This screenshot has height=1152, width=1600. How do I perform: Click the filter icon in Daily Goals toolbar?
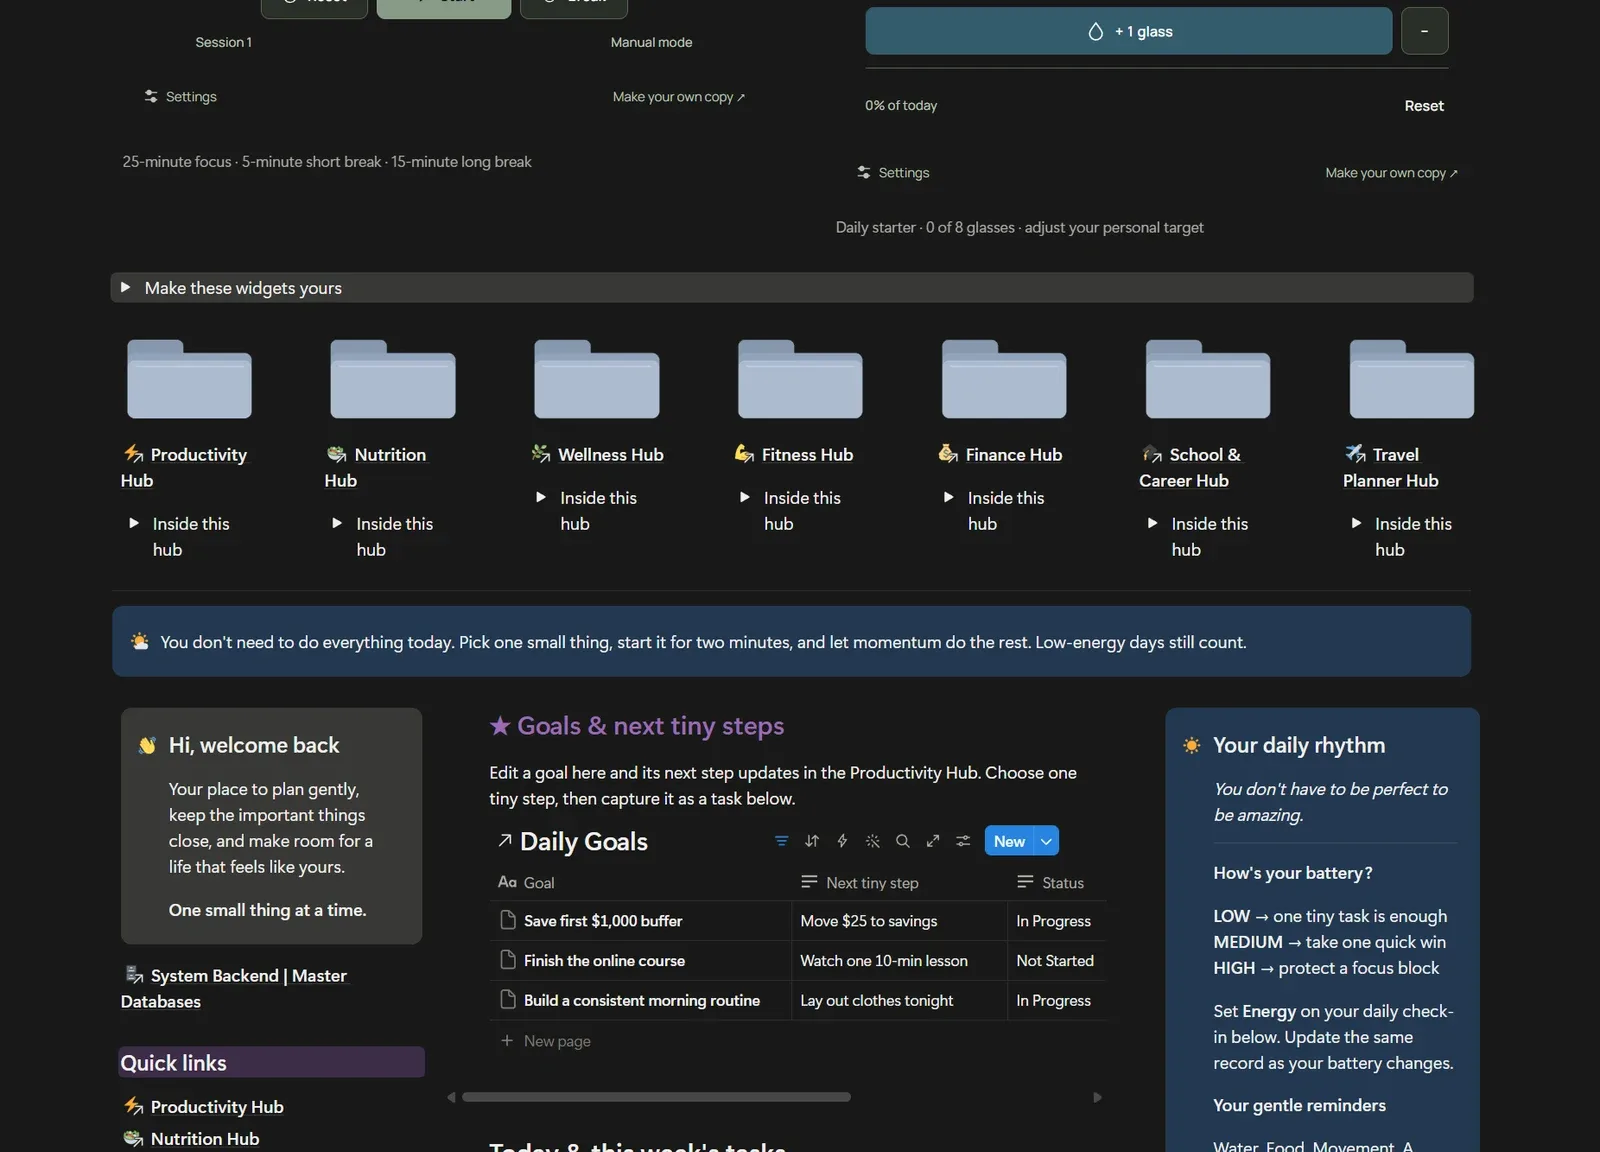point(782,841)
